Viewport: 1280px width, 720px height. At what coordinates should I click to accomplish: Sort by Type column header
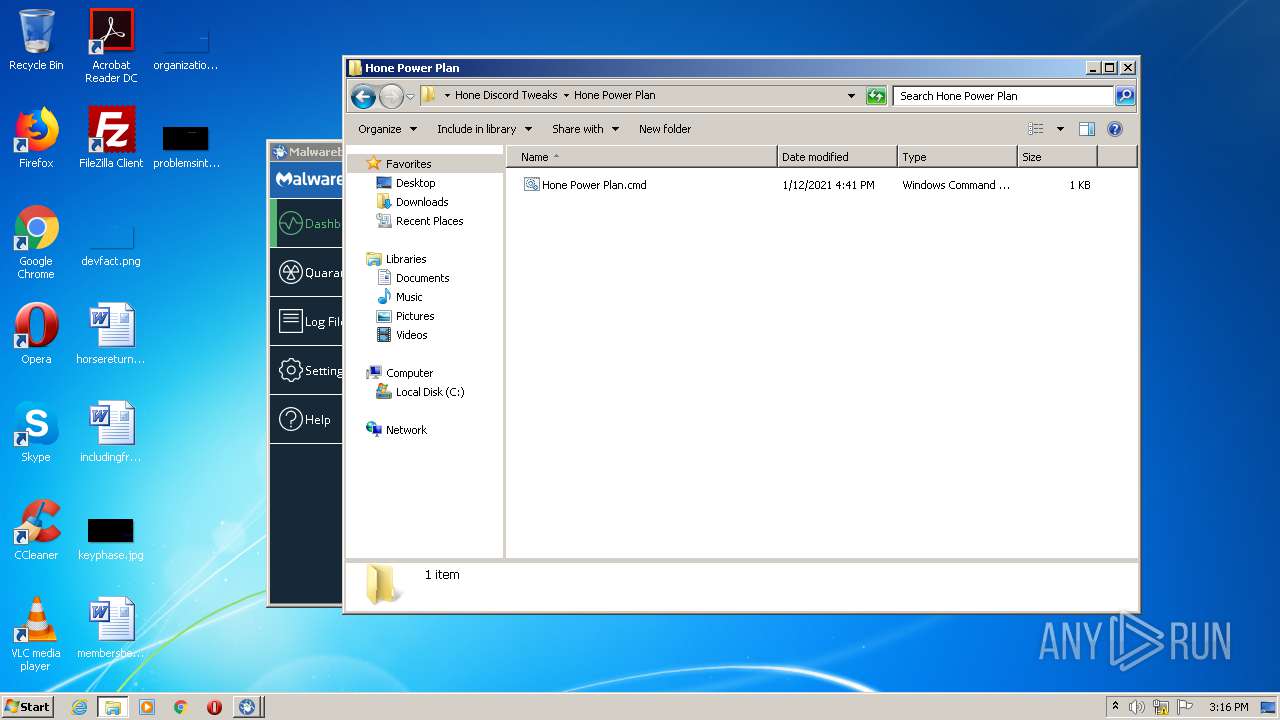click(x=956, y=157)
